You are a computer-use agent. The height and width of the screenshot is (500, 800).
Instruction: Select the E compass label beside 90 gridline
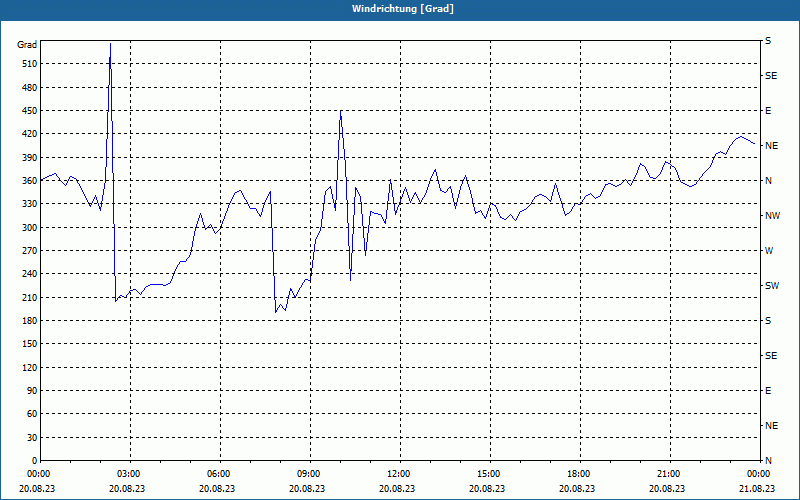pyautogui.click(x=768, y=391)
